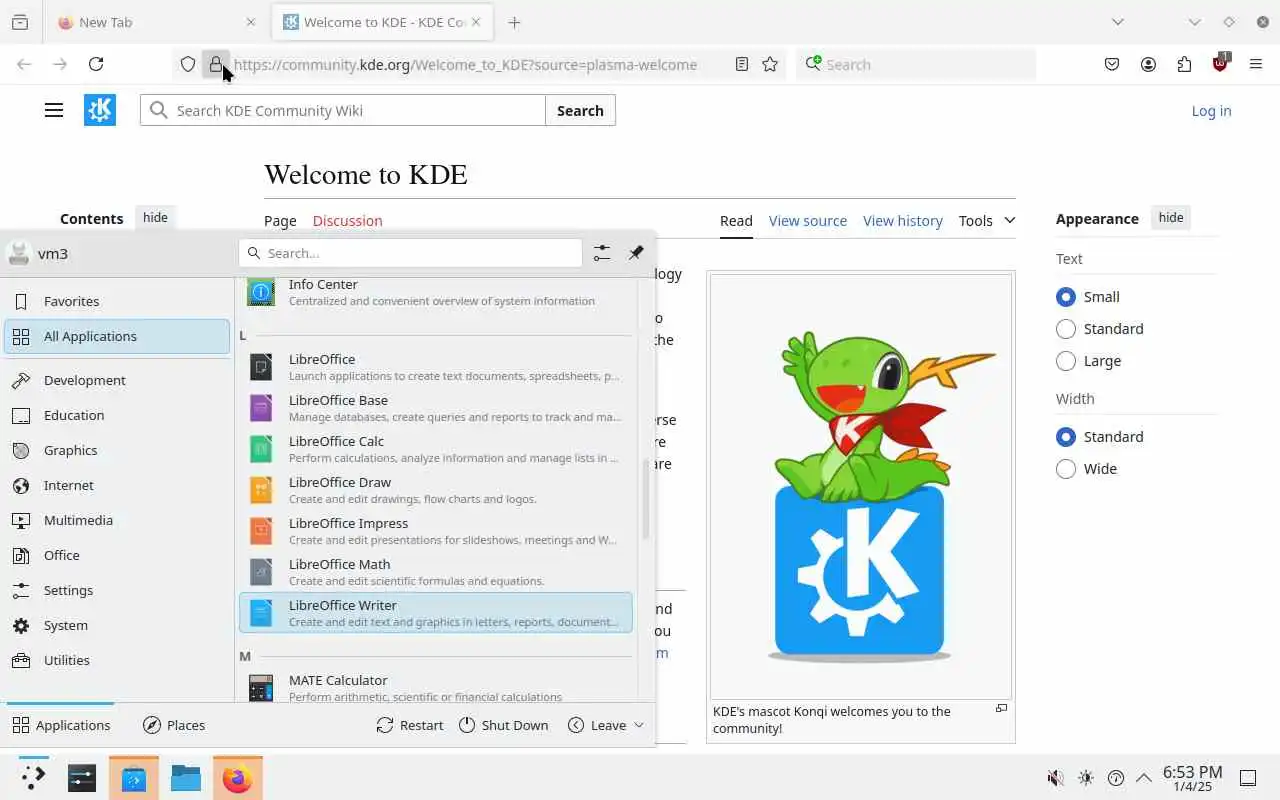Switch to Places tab in launcher

(x=174, y=725)
